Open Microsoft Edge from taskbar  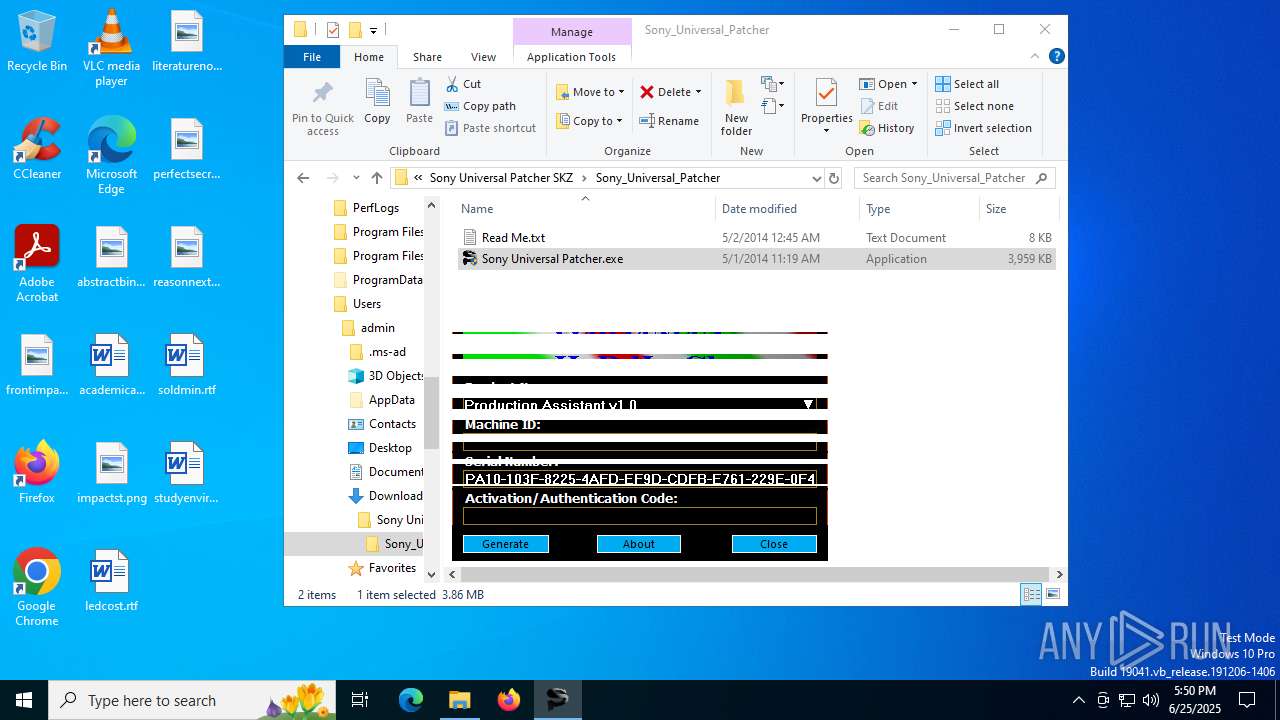411,700
